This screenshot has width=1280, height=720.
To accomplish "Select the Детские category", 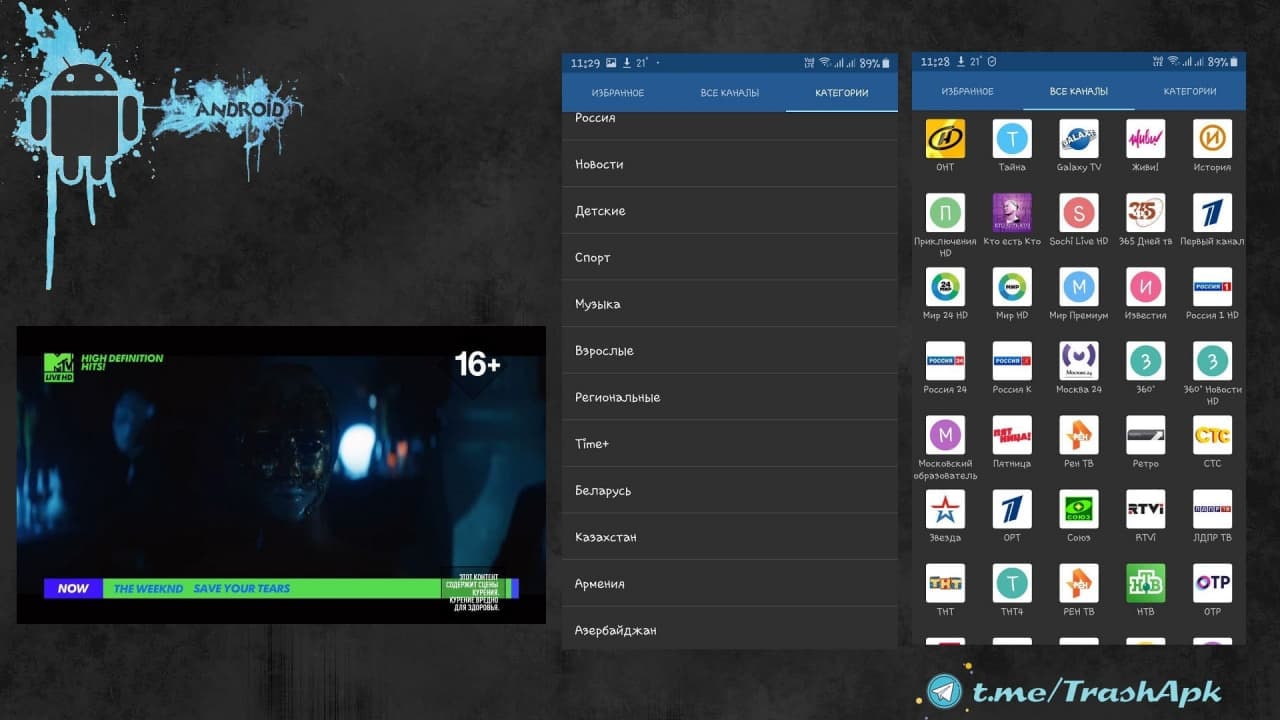I will 730,211.
